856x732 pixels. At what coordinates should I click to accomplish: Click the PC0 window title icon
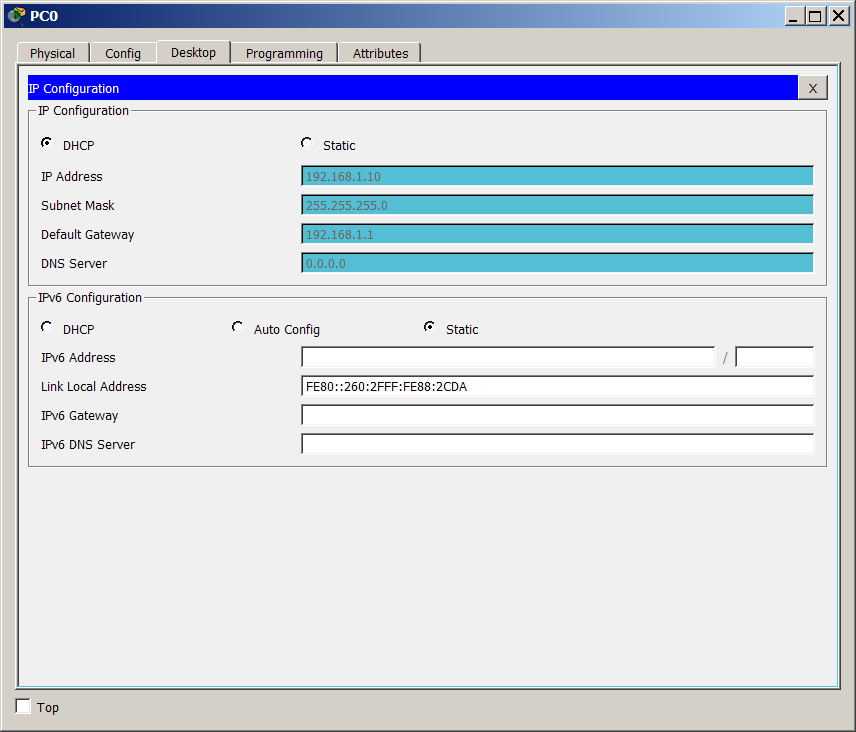(16, 15)
